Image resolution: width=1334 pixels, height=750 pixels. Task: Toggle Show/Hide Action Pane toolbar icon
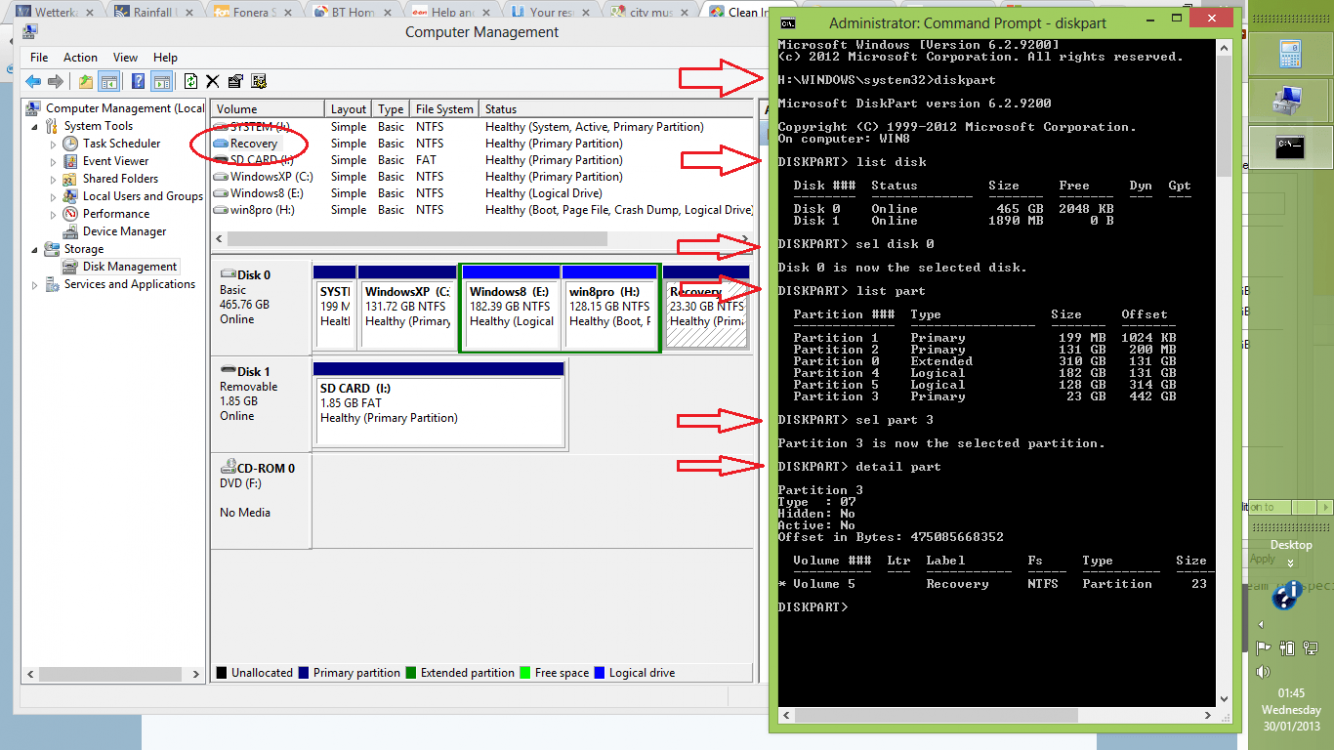pos(160,82)
